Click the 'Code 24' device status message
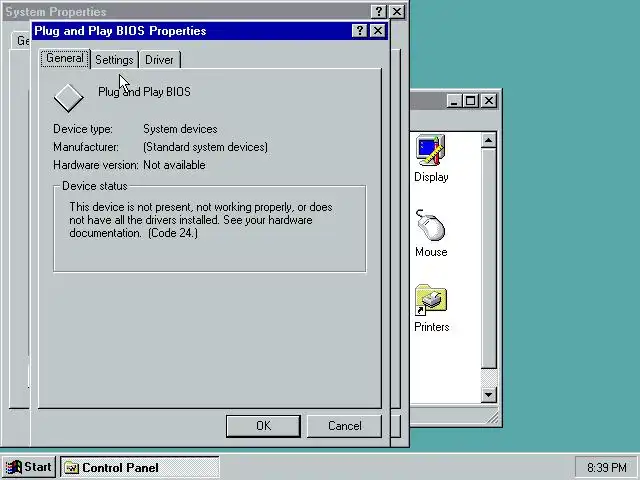The height and width of the screenshot is (480, 640). point(200,220)
